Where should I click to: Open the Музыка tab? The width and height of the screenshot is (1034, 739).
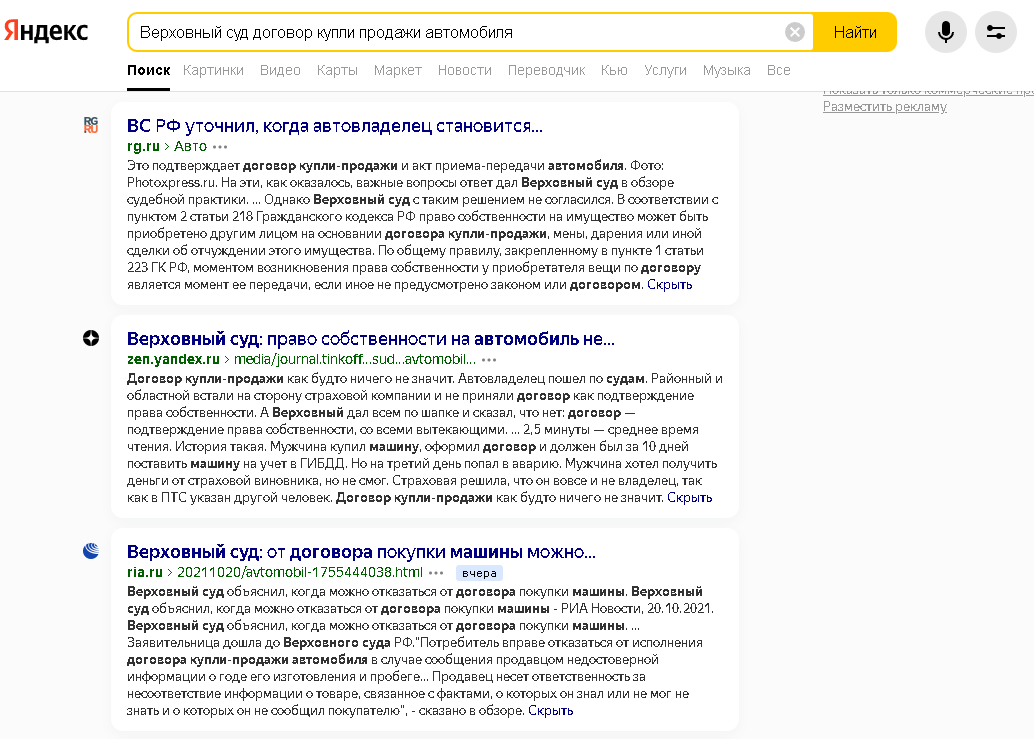coord(726,70)
